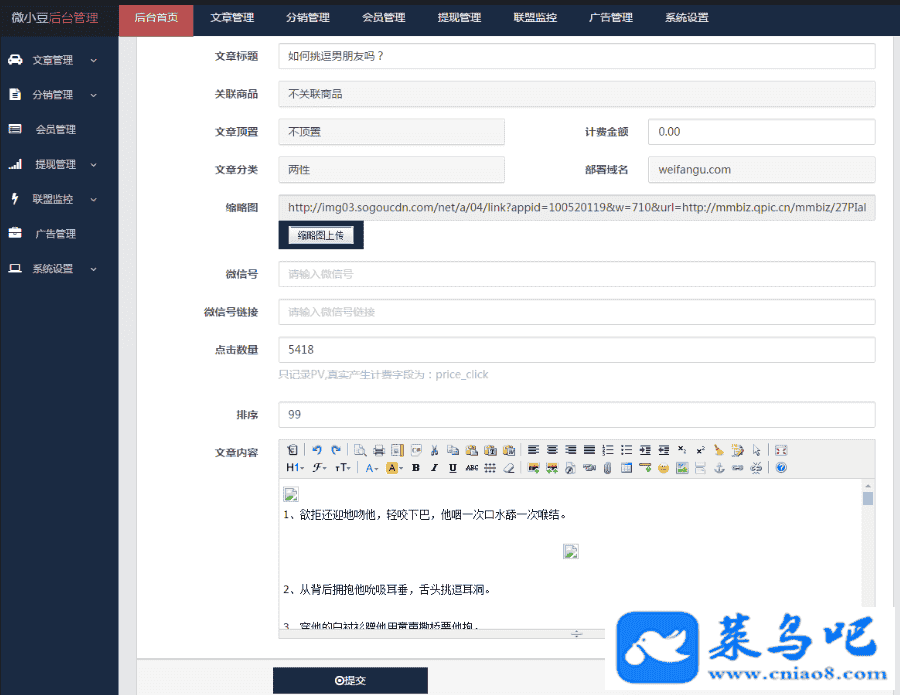Open the 关联商品 dropdown showing 不关联商品

(576, 94)
